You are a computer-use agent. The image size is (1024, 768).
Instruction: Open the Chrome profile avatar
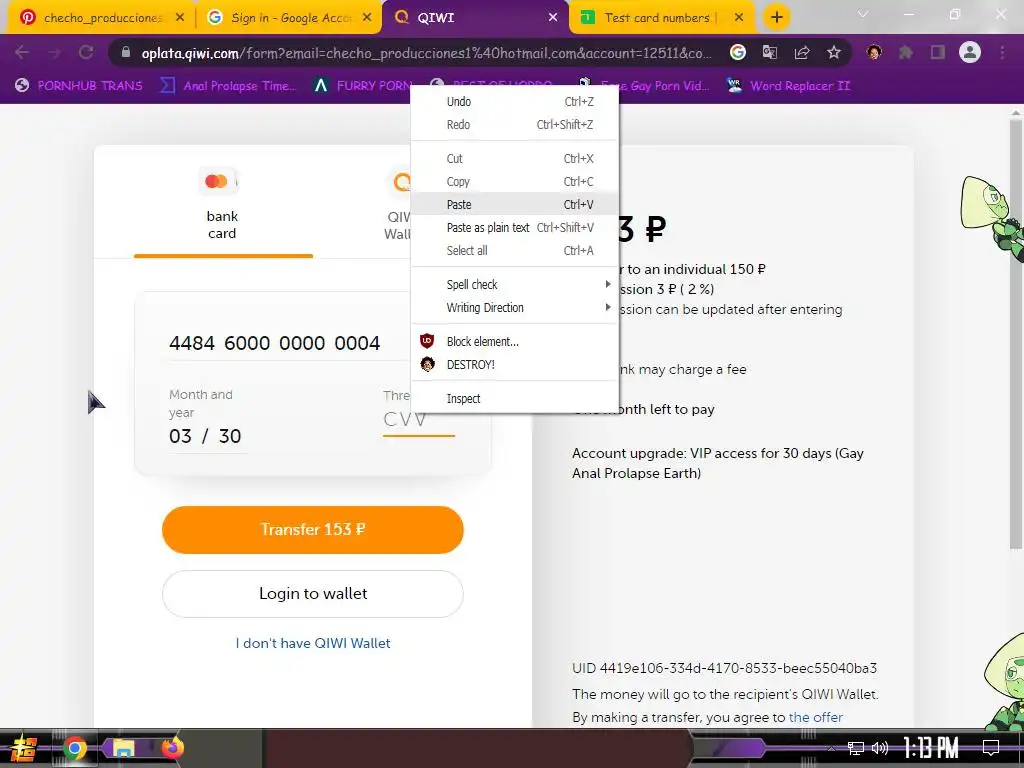(x=970, y=52)
